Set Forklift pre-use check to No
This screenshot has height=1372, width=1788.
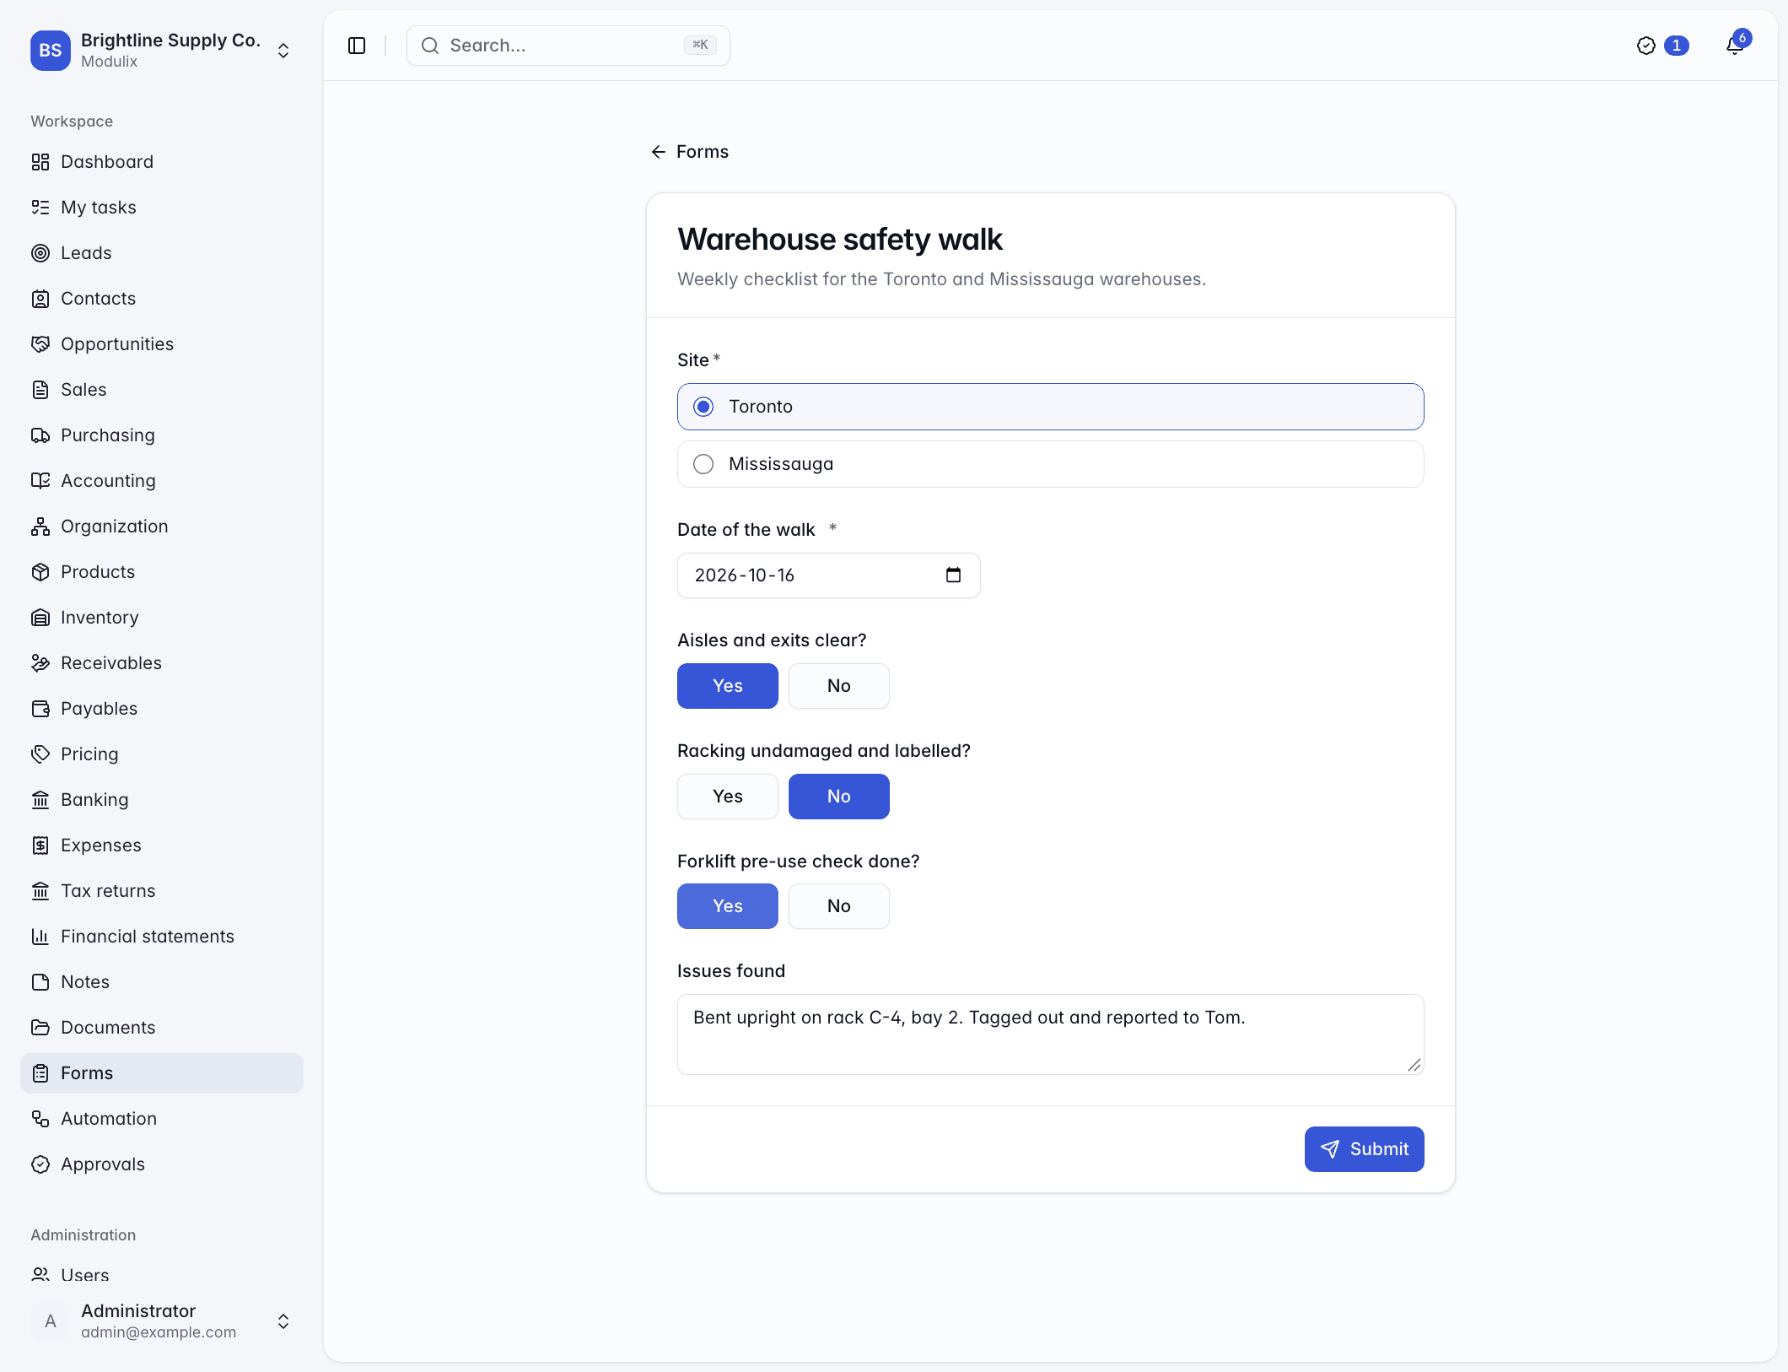pos(839,906)
